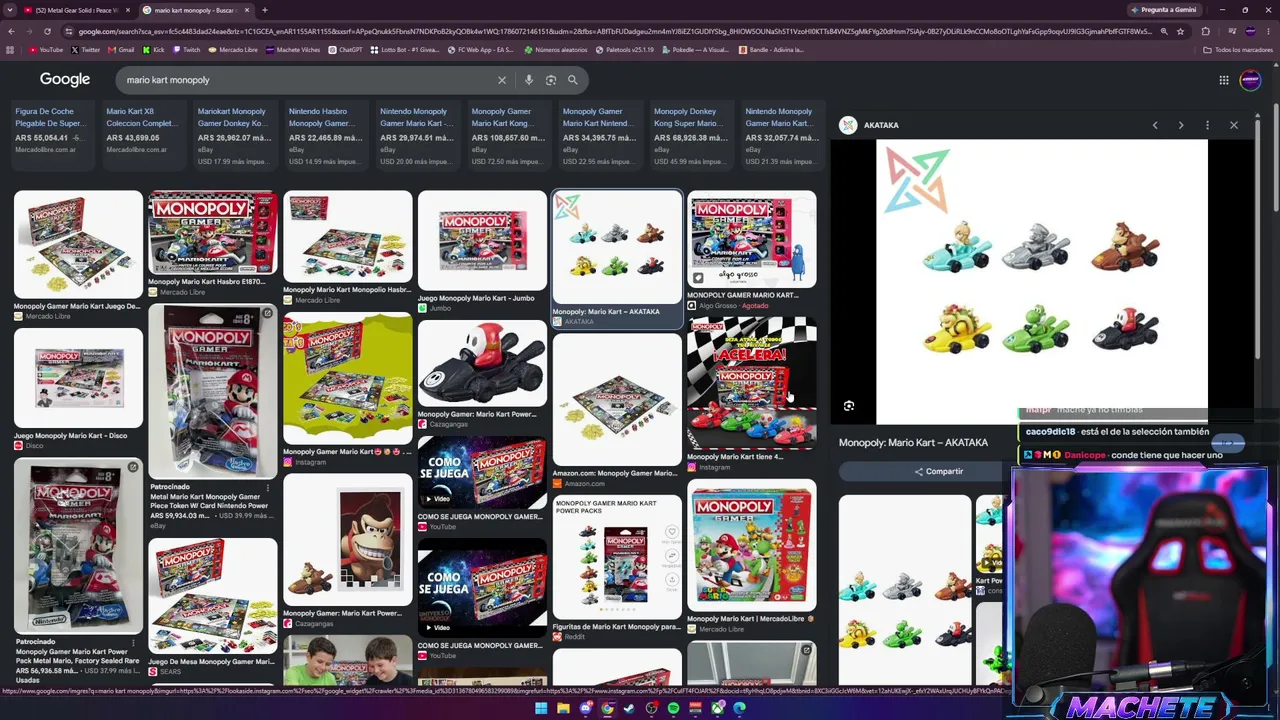Open the Google apps grid
The image size is (1280, 720).
(x=1223, y=80)
